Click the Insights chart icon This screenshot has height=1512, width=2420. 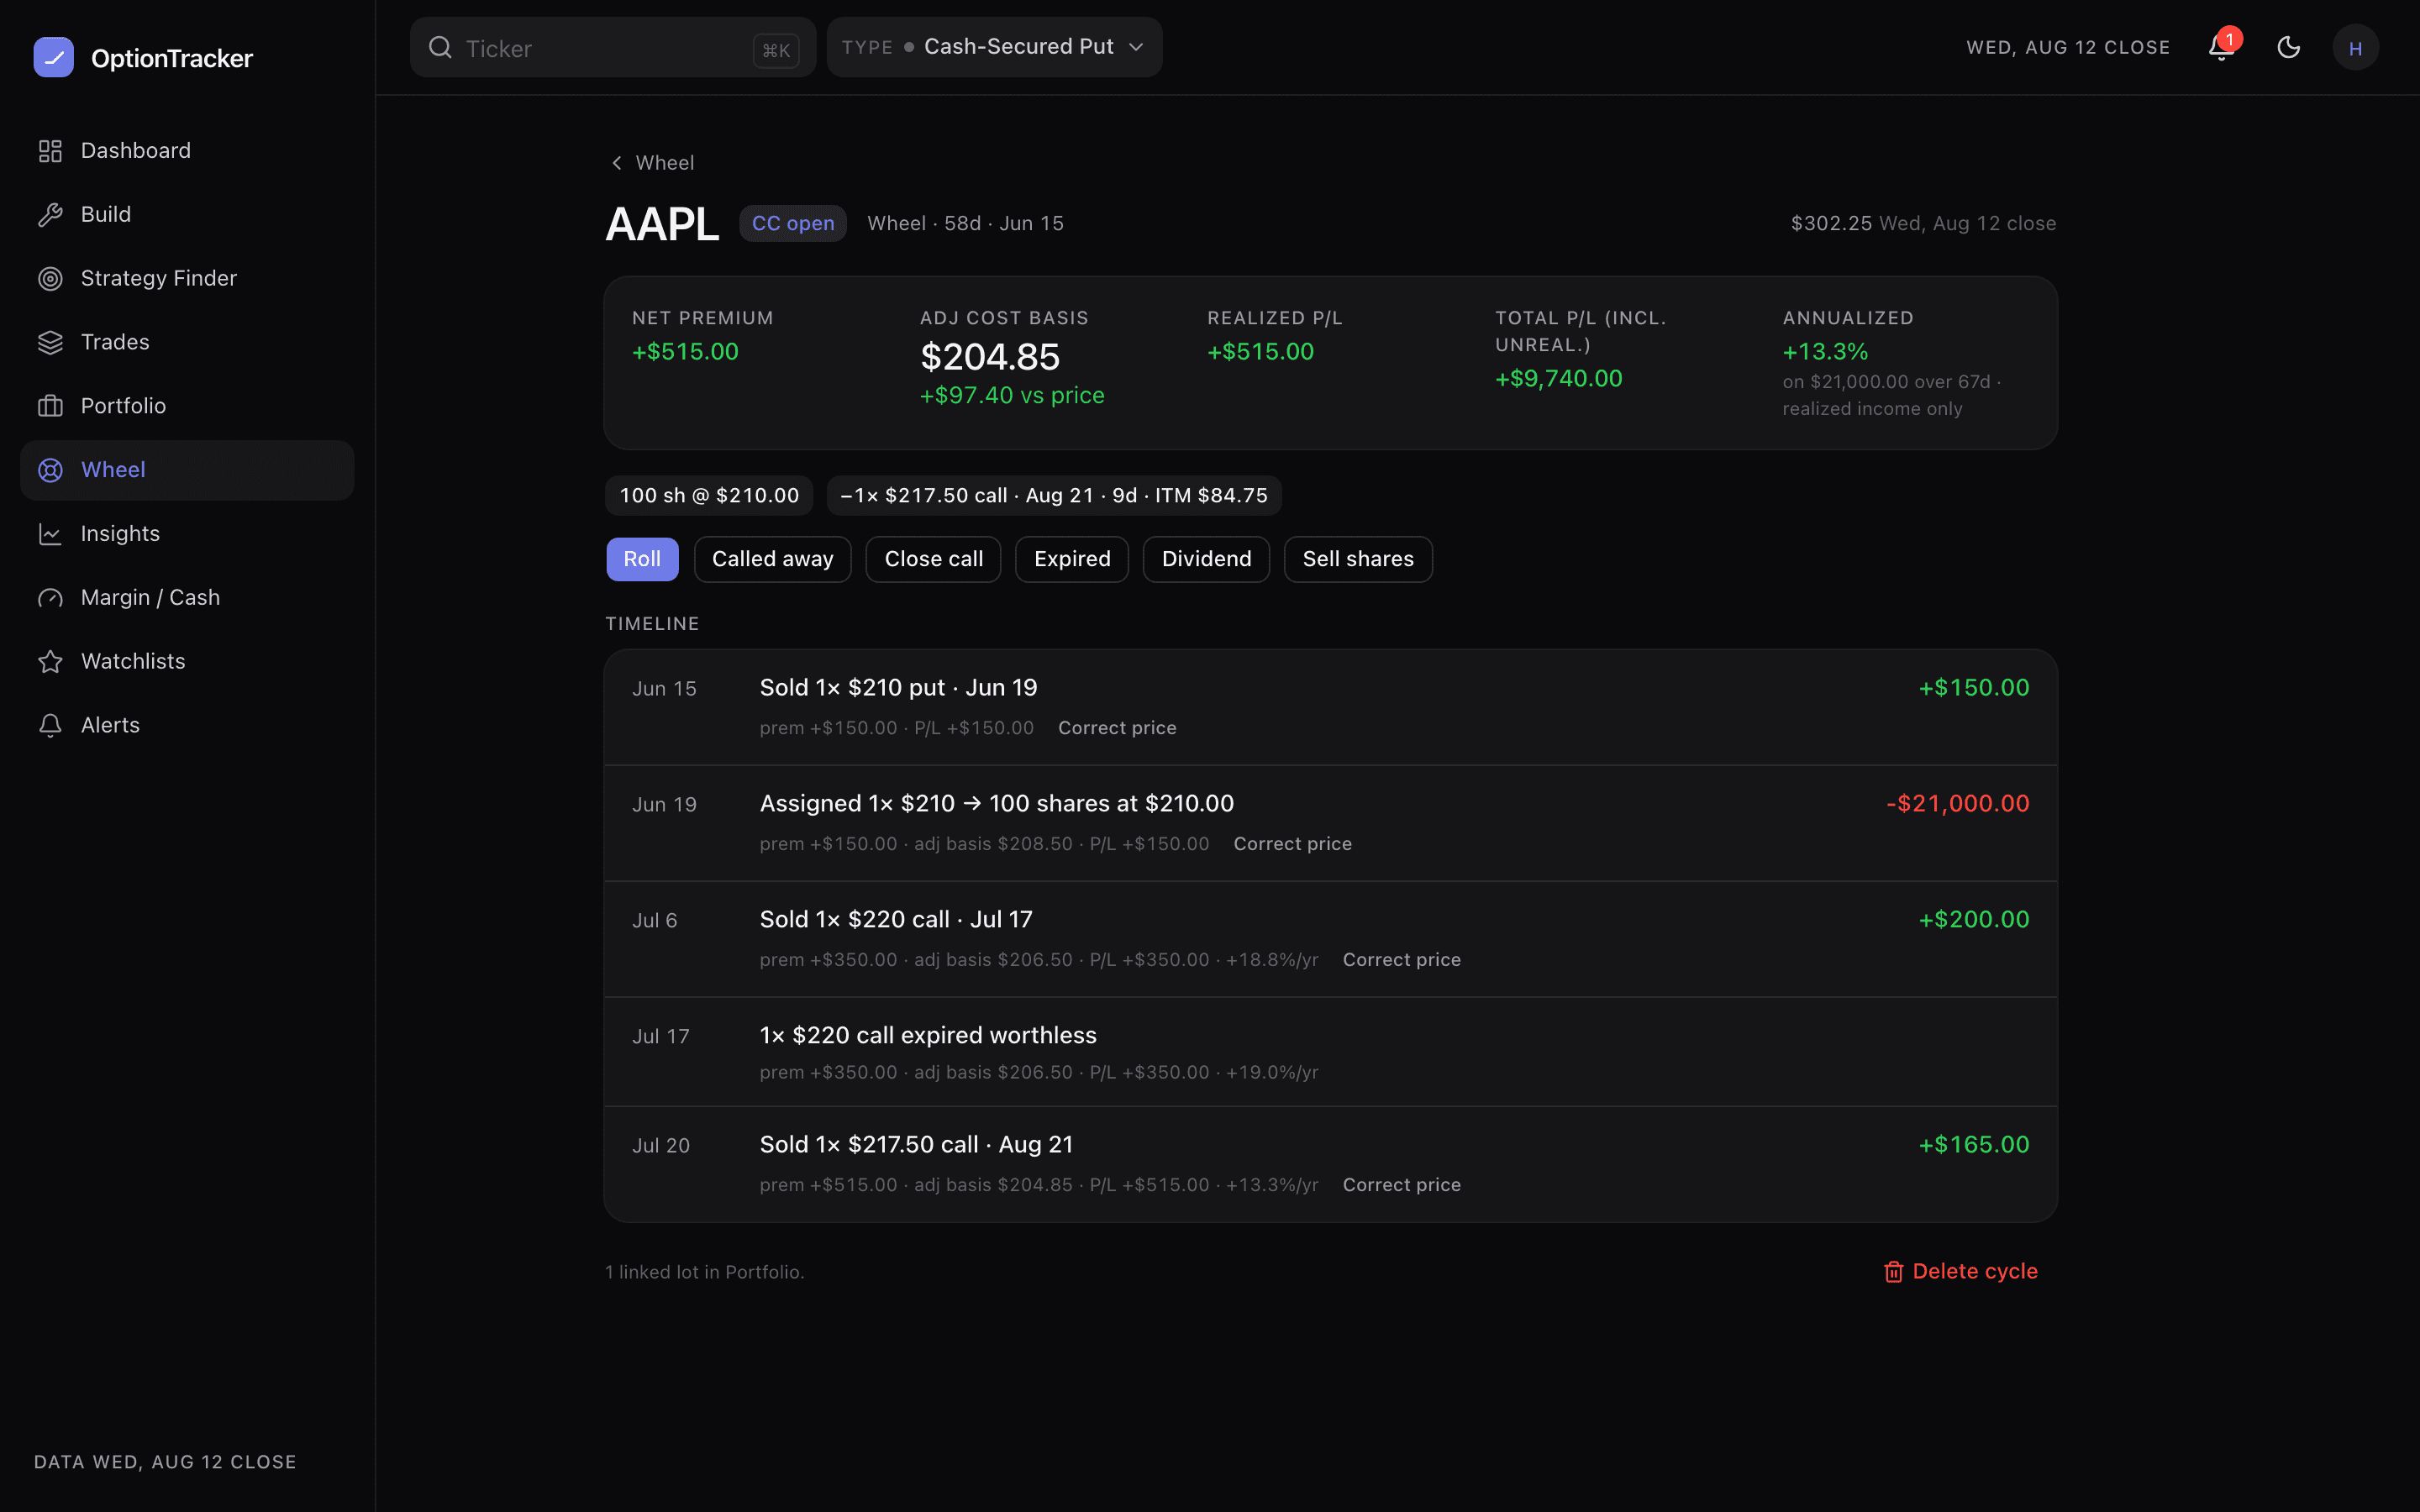[x=50, y=534]
